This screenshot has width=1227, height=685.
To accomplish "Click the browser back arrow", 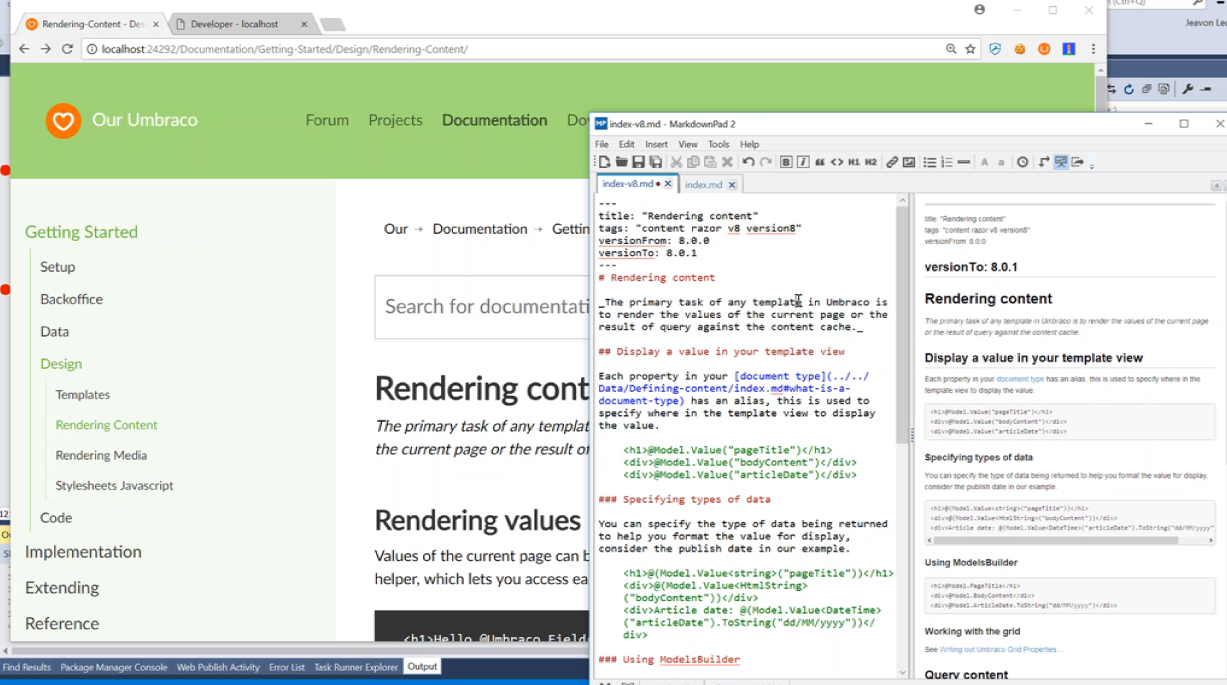I will coord(24,49).
